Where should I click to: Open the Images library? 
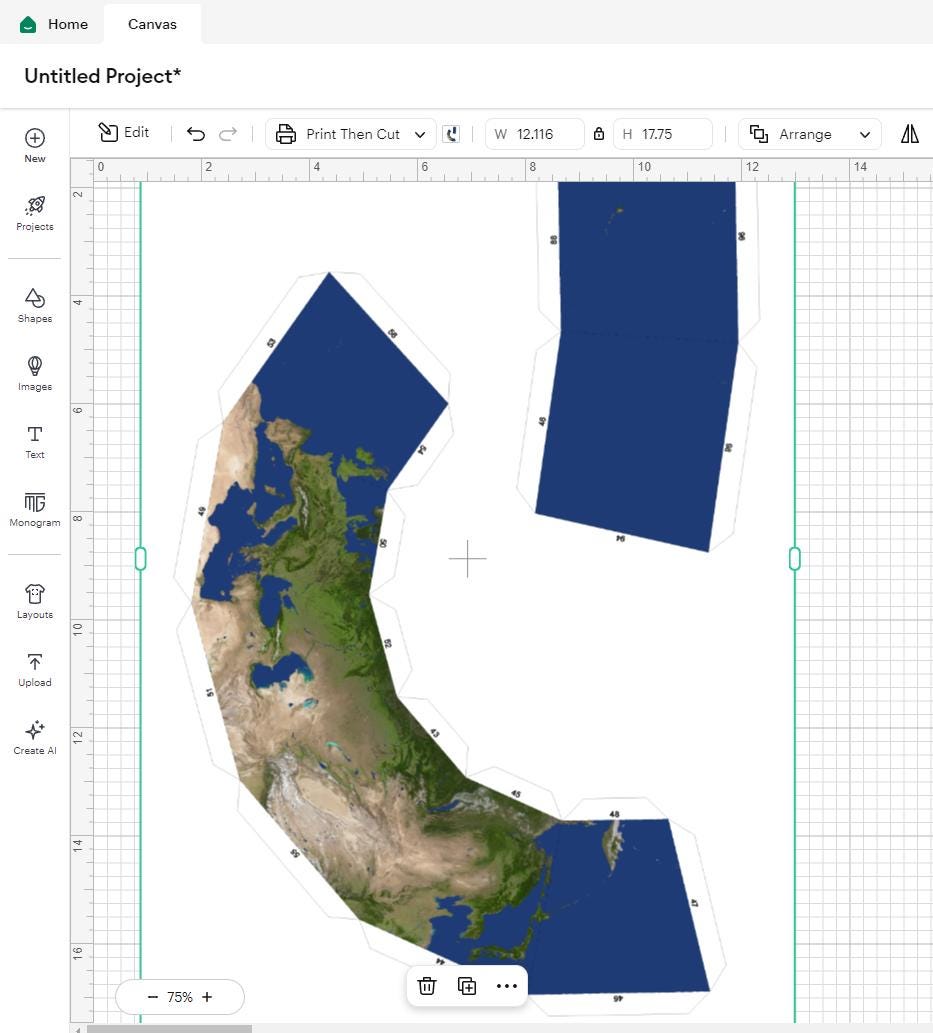click(x=35, y=374)
